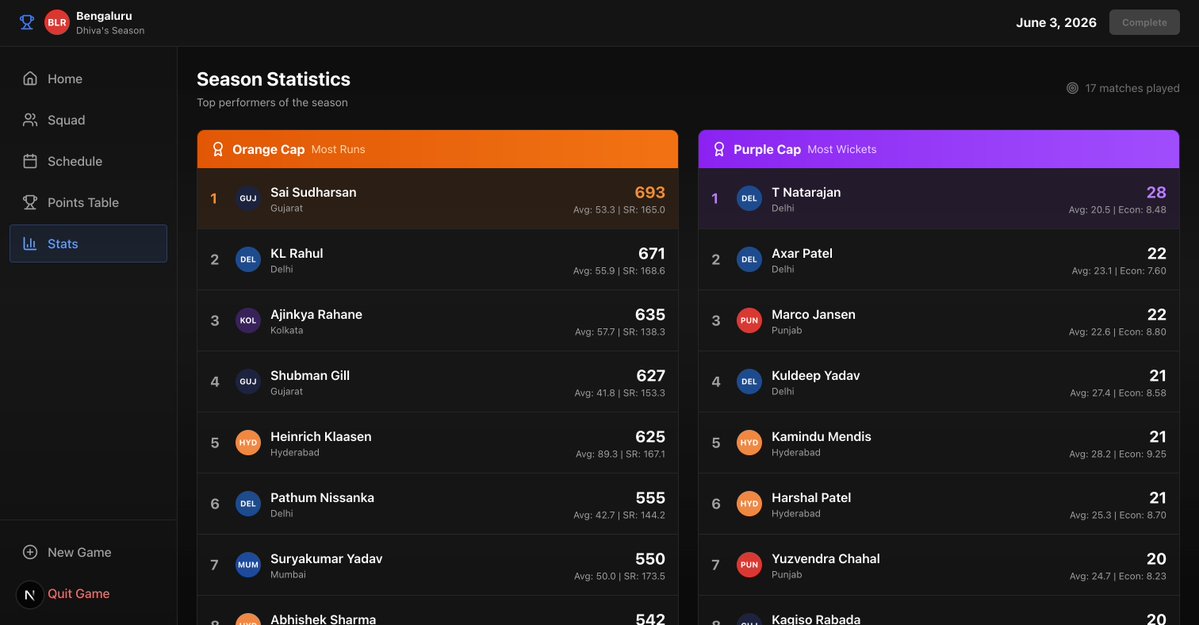Click the Stats bar chart icon
This screenshot has width=1199, height=625.
[x=30, y=243]
